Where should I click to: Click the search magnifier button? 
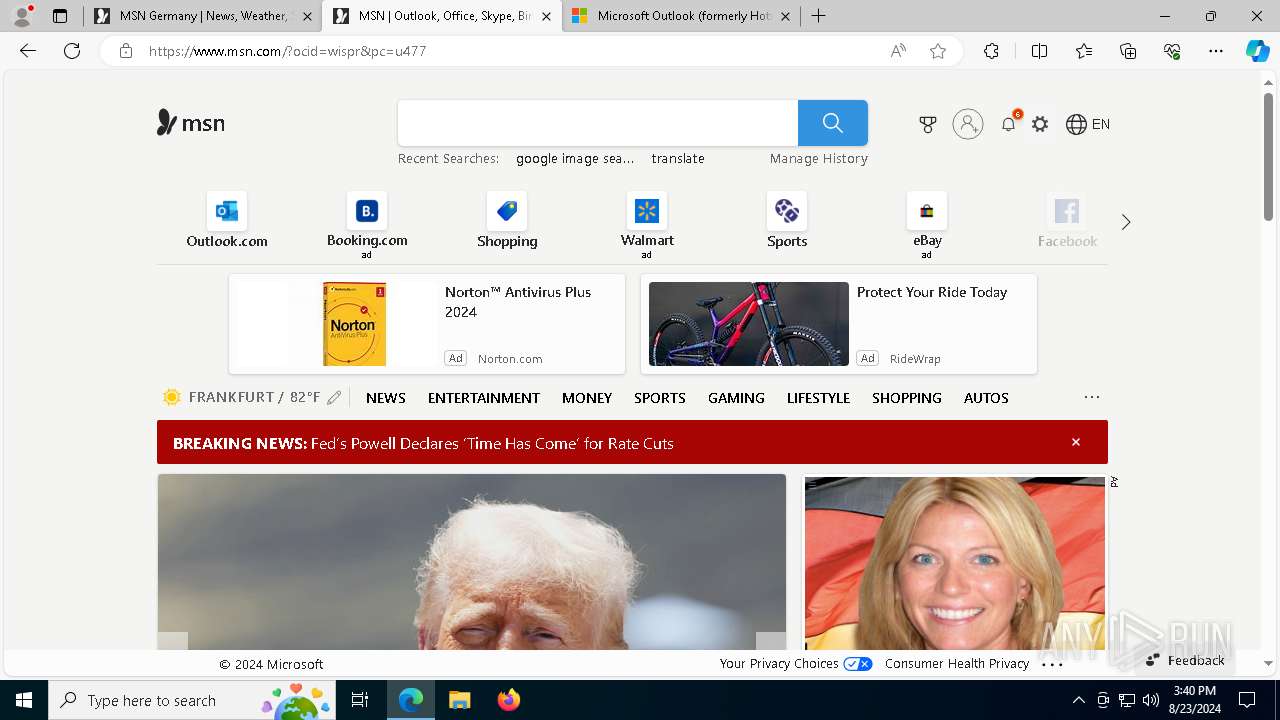click(x=832, y=123)
